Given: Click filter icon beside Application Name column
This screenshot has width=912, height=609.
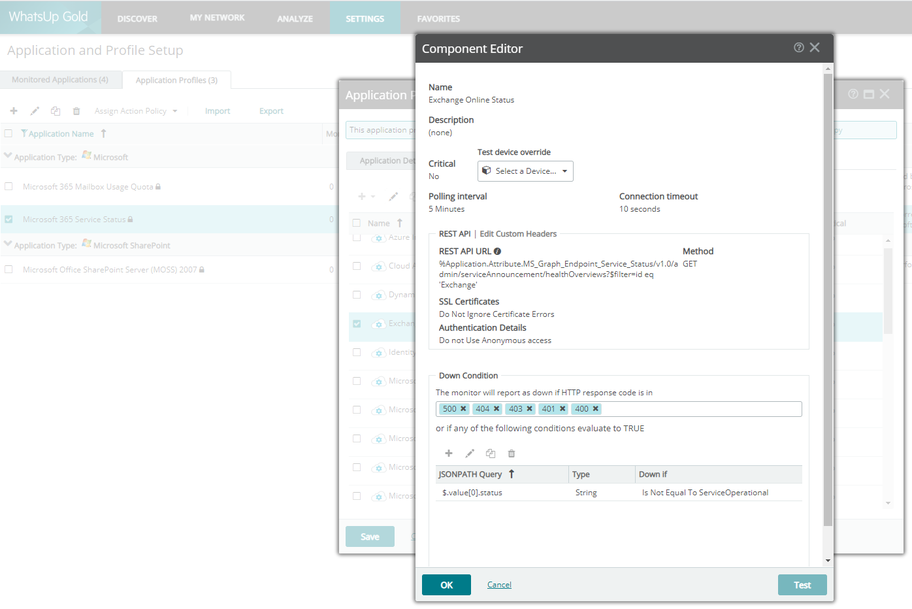Looking at the screenshot, I should click(x=24, y=134).
